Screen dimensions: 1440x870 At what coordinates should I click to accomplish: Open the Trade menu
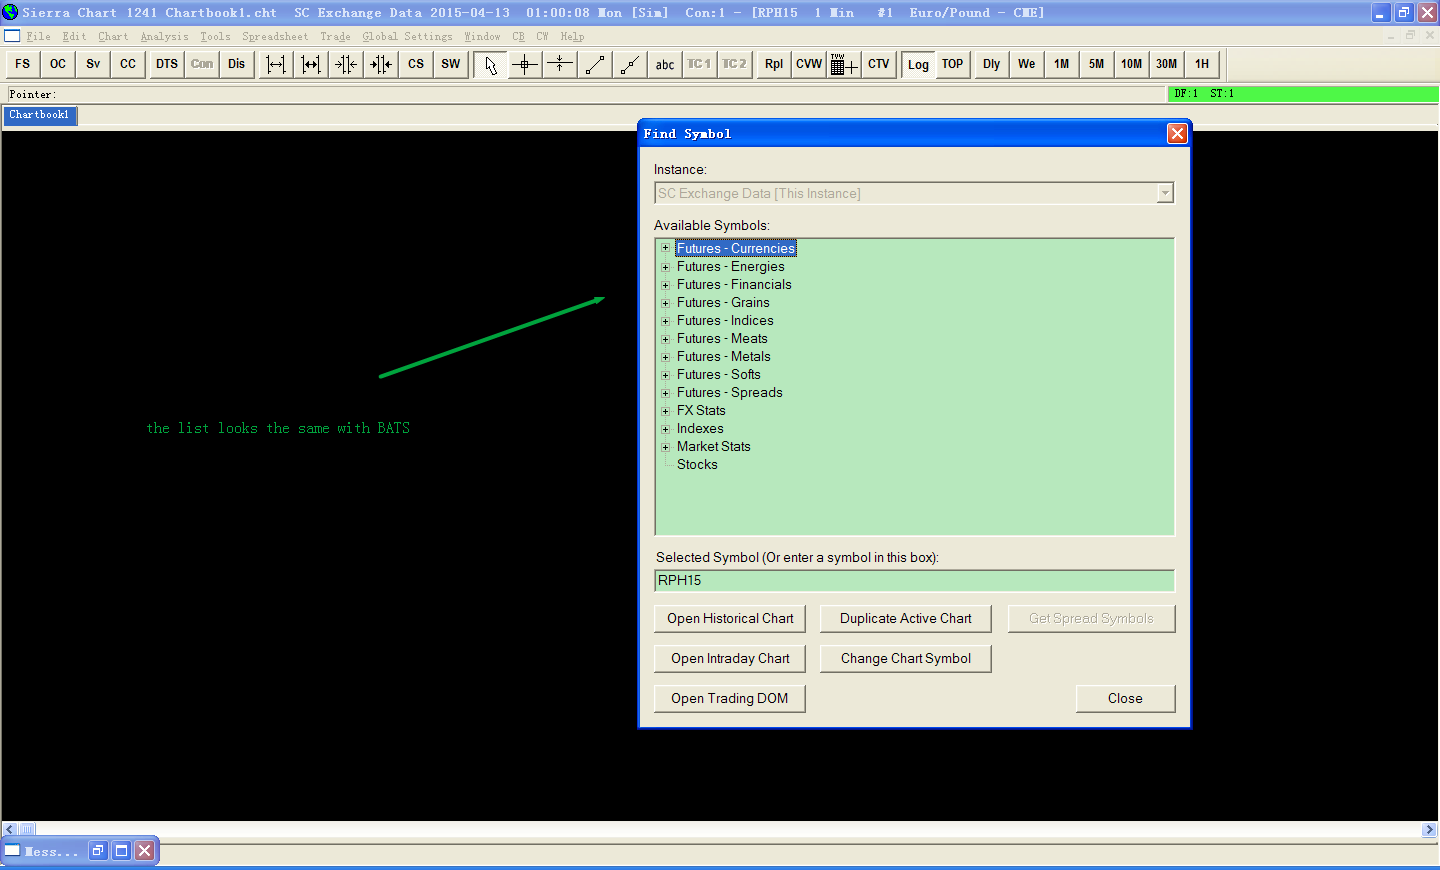(335, 37)
